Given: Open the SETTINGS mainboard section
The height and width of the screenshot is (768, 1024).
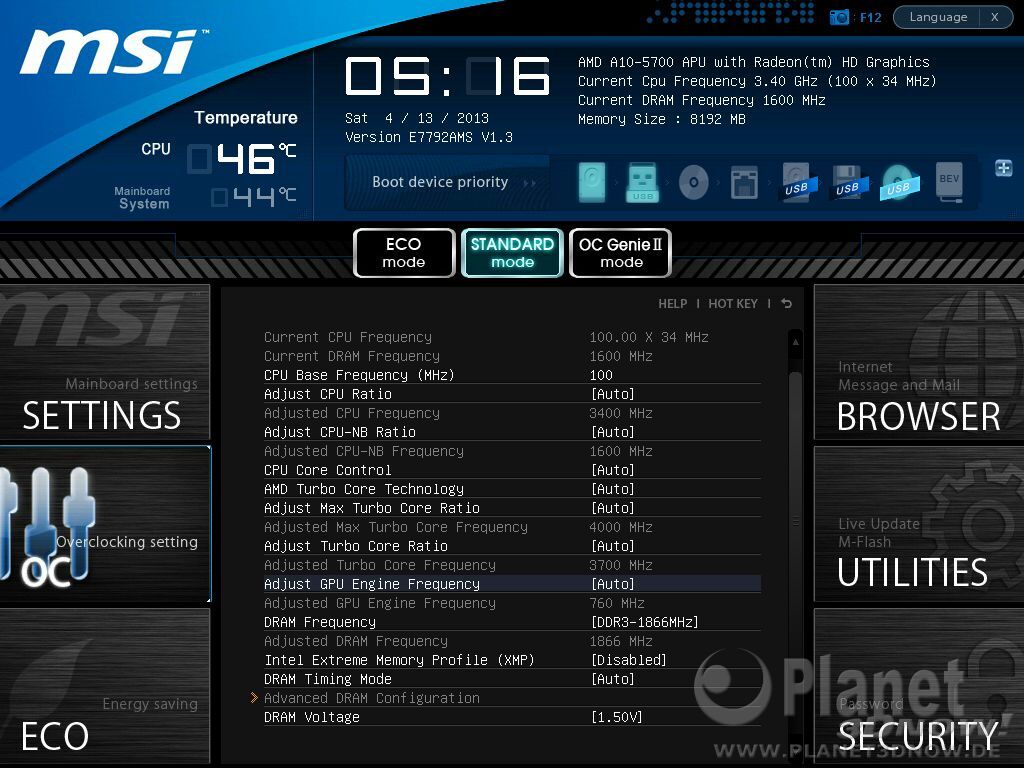Looking at the screenshot, I should click(x=104, y=362).
